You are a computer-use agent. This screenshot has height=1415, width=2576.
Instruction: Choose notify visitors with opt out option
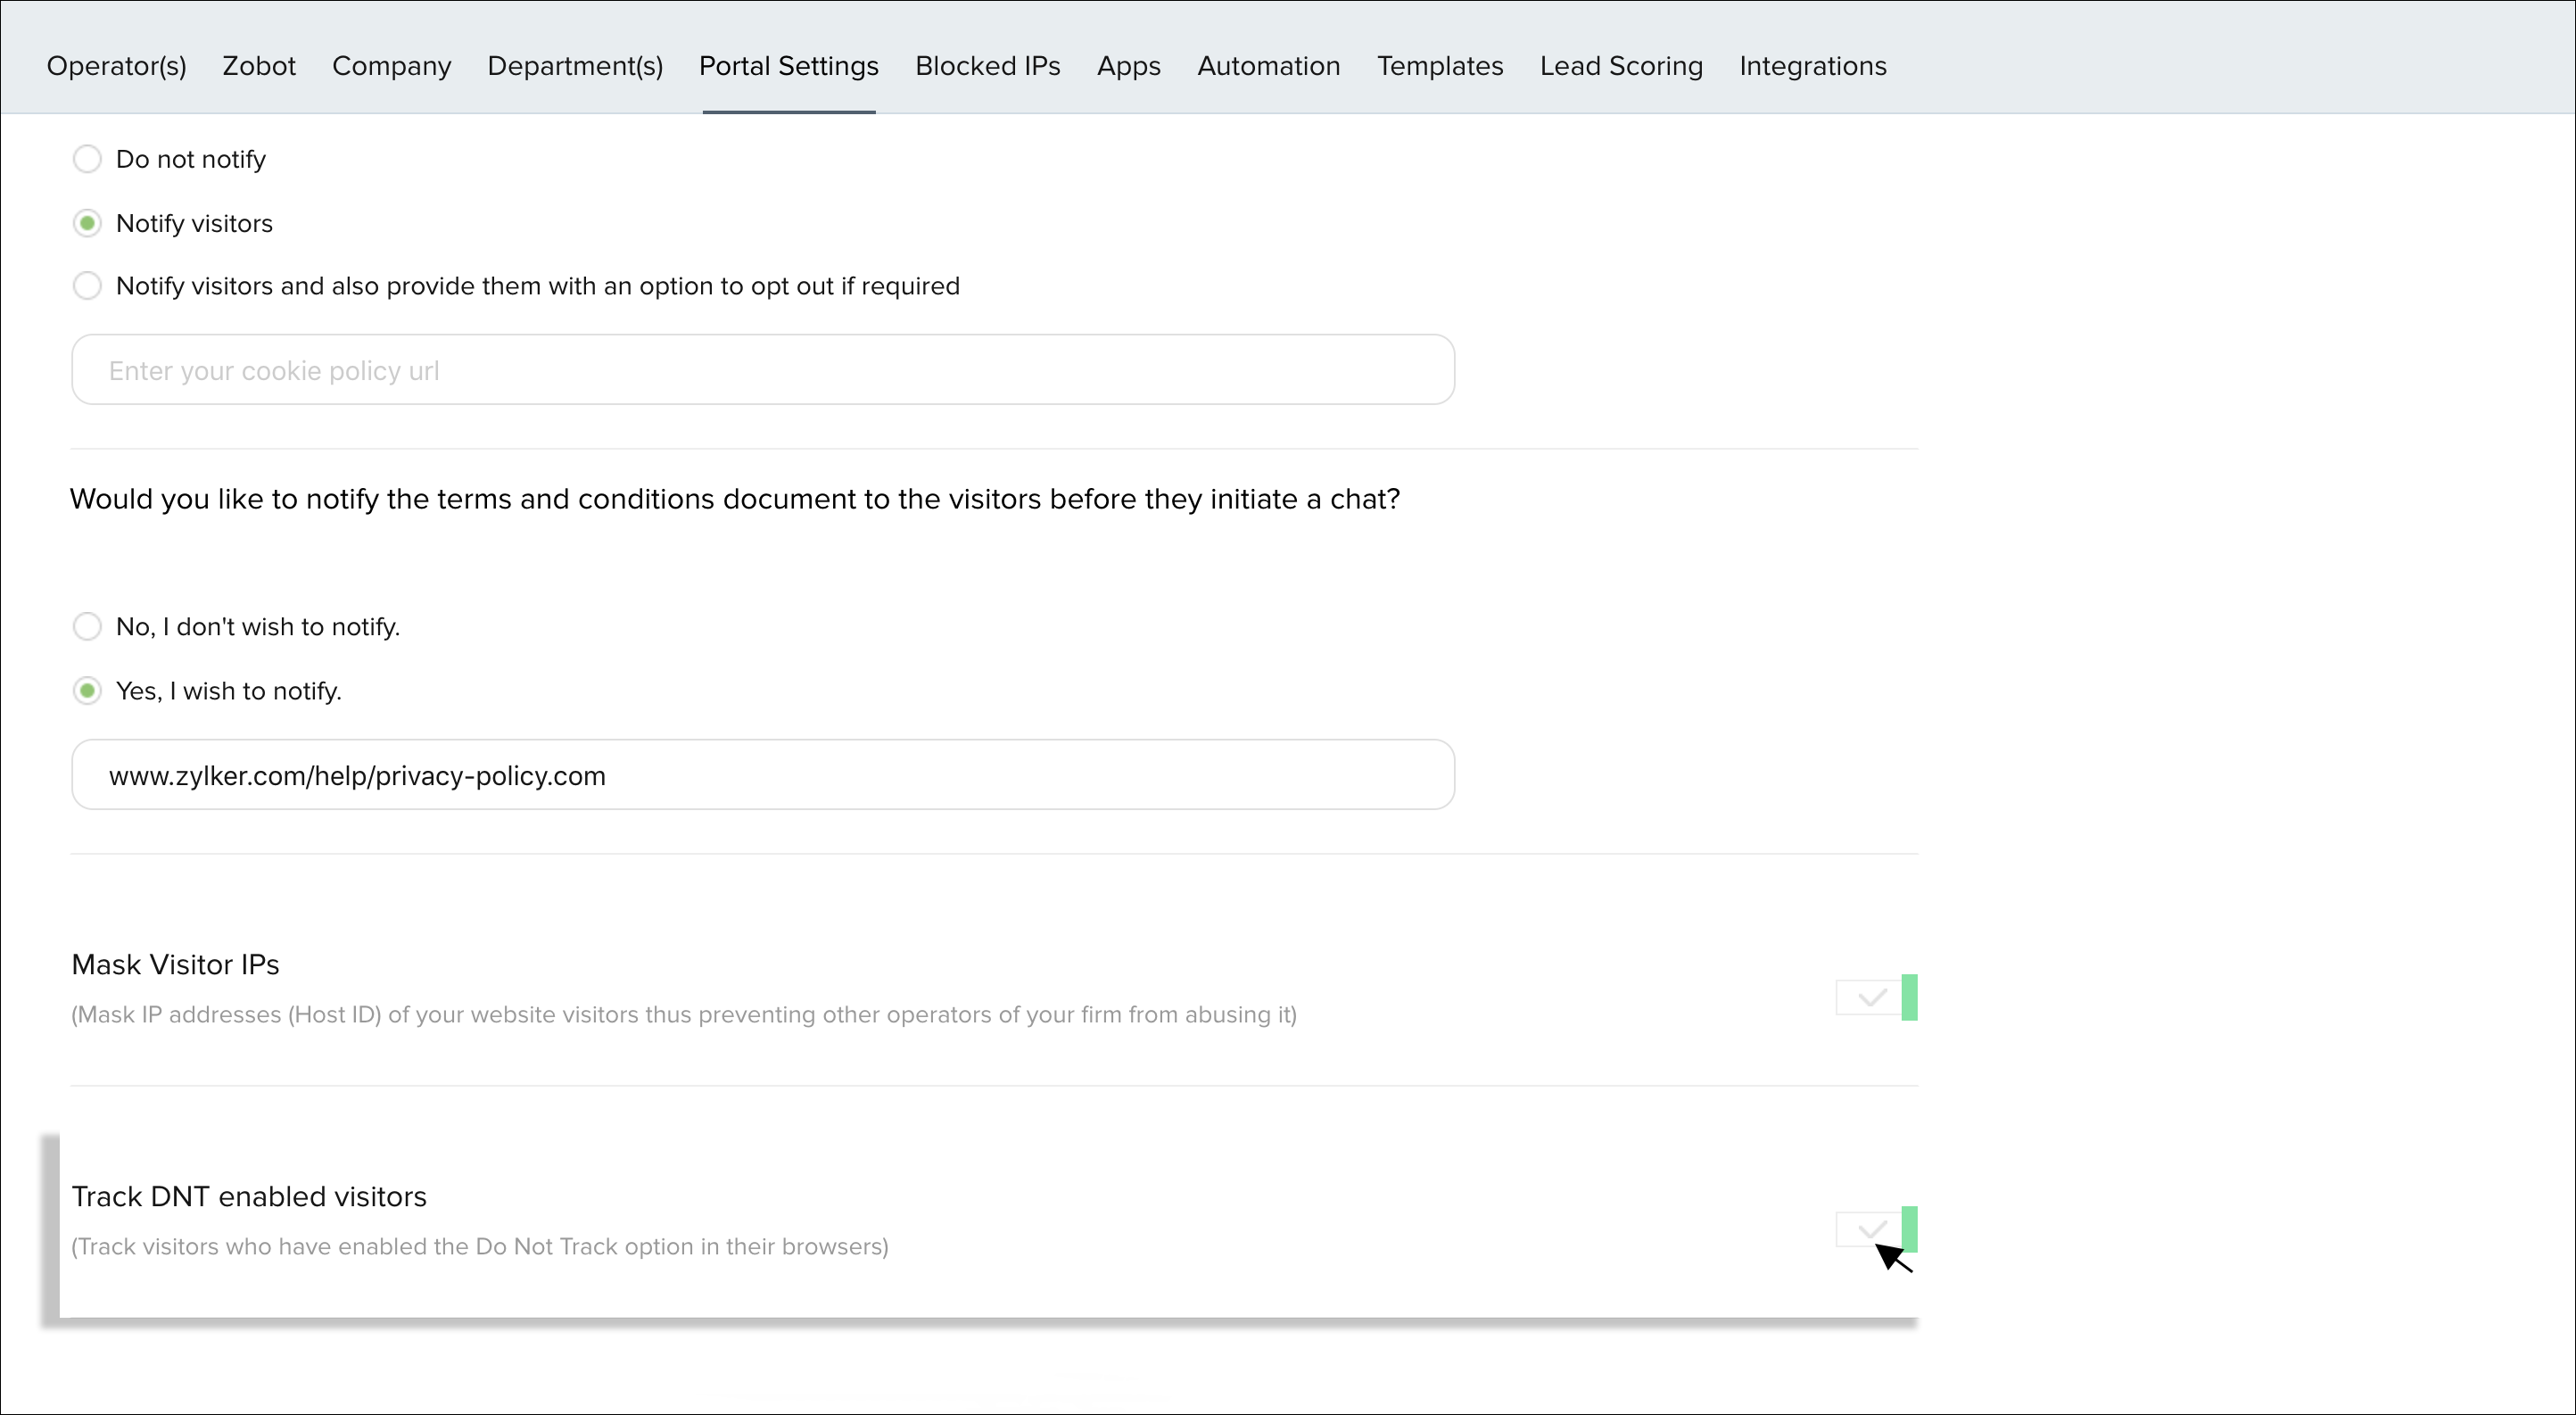click(x=87, y=286)
